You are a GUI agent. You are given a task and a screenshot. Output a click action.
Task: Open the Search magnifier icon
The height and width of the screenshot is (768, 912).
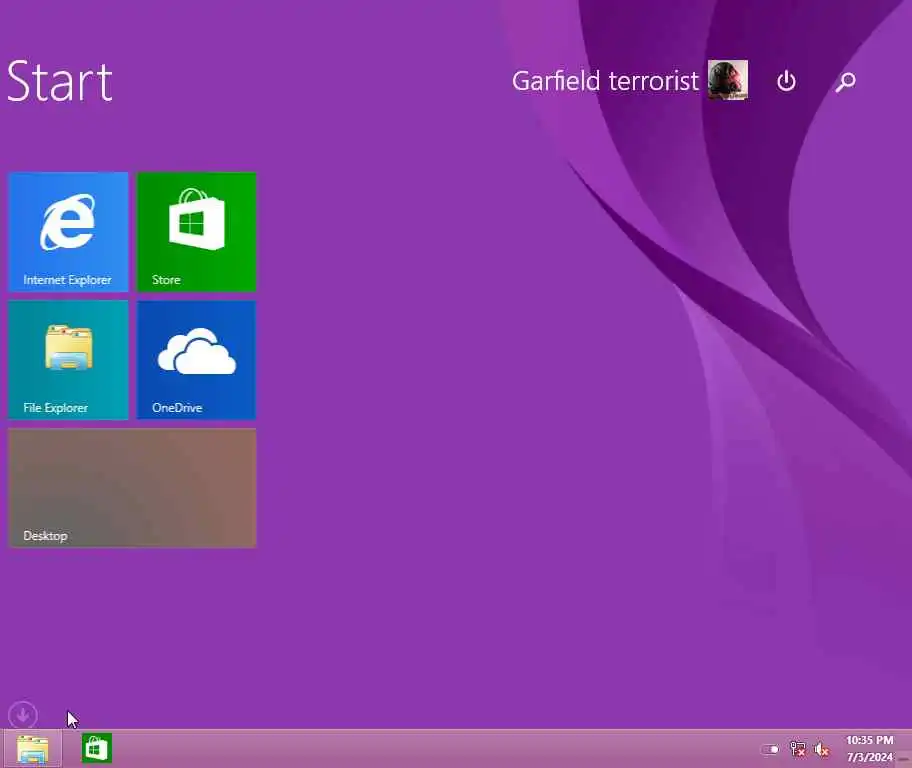click(x=845, y=81)
